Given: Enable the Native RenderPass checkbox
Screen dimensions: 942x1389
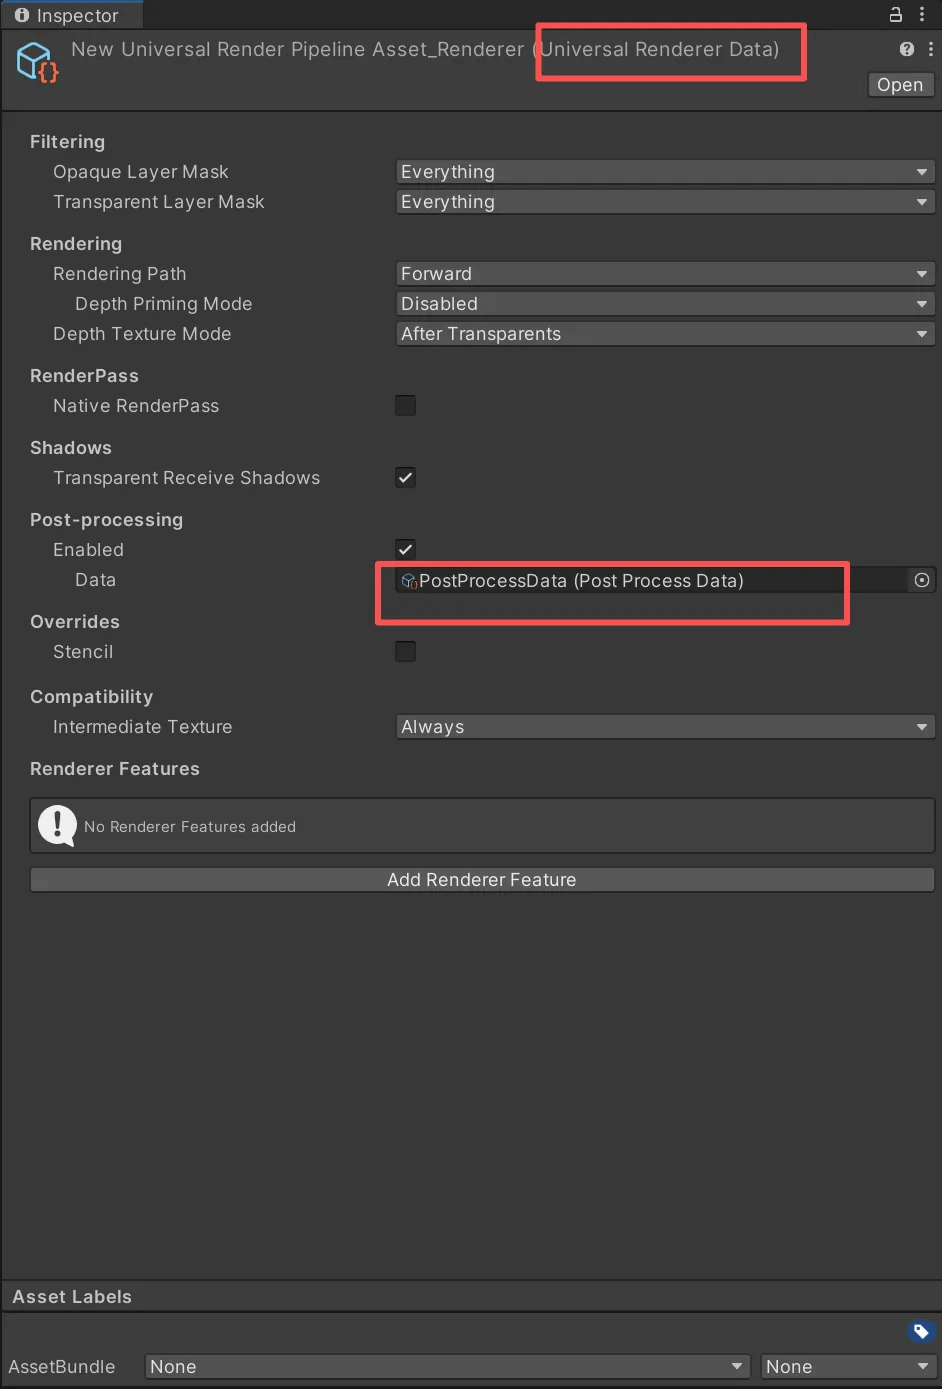Looking at the screenshot, I should pos(405,405).
